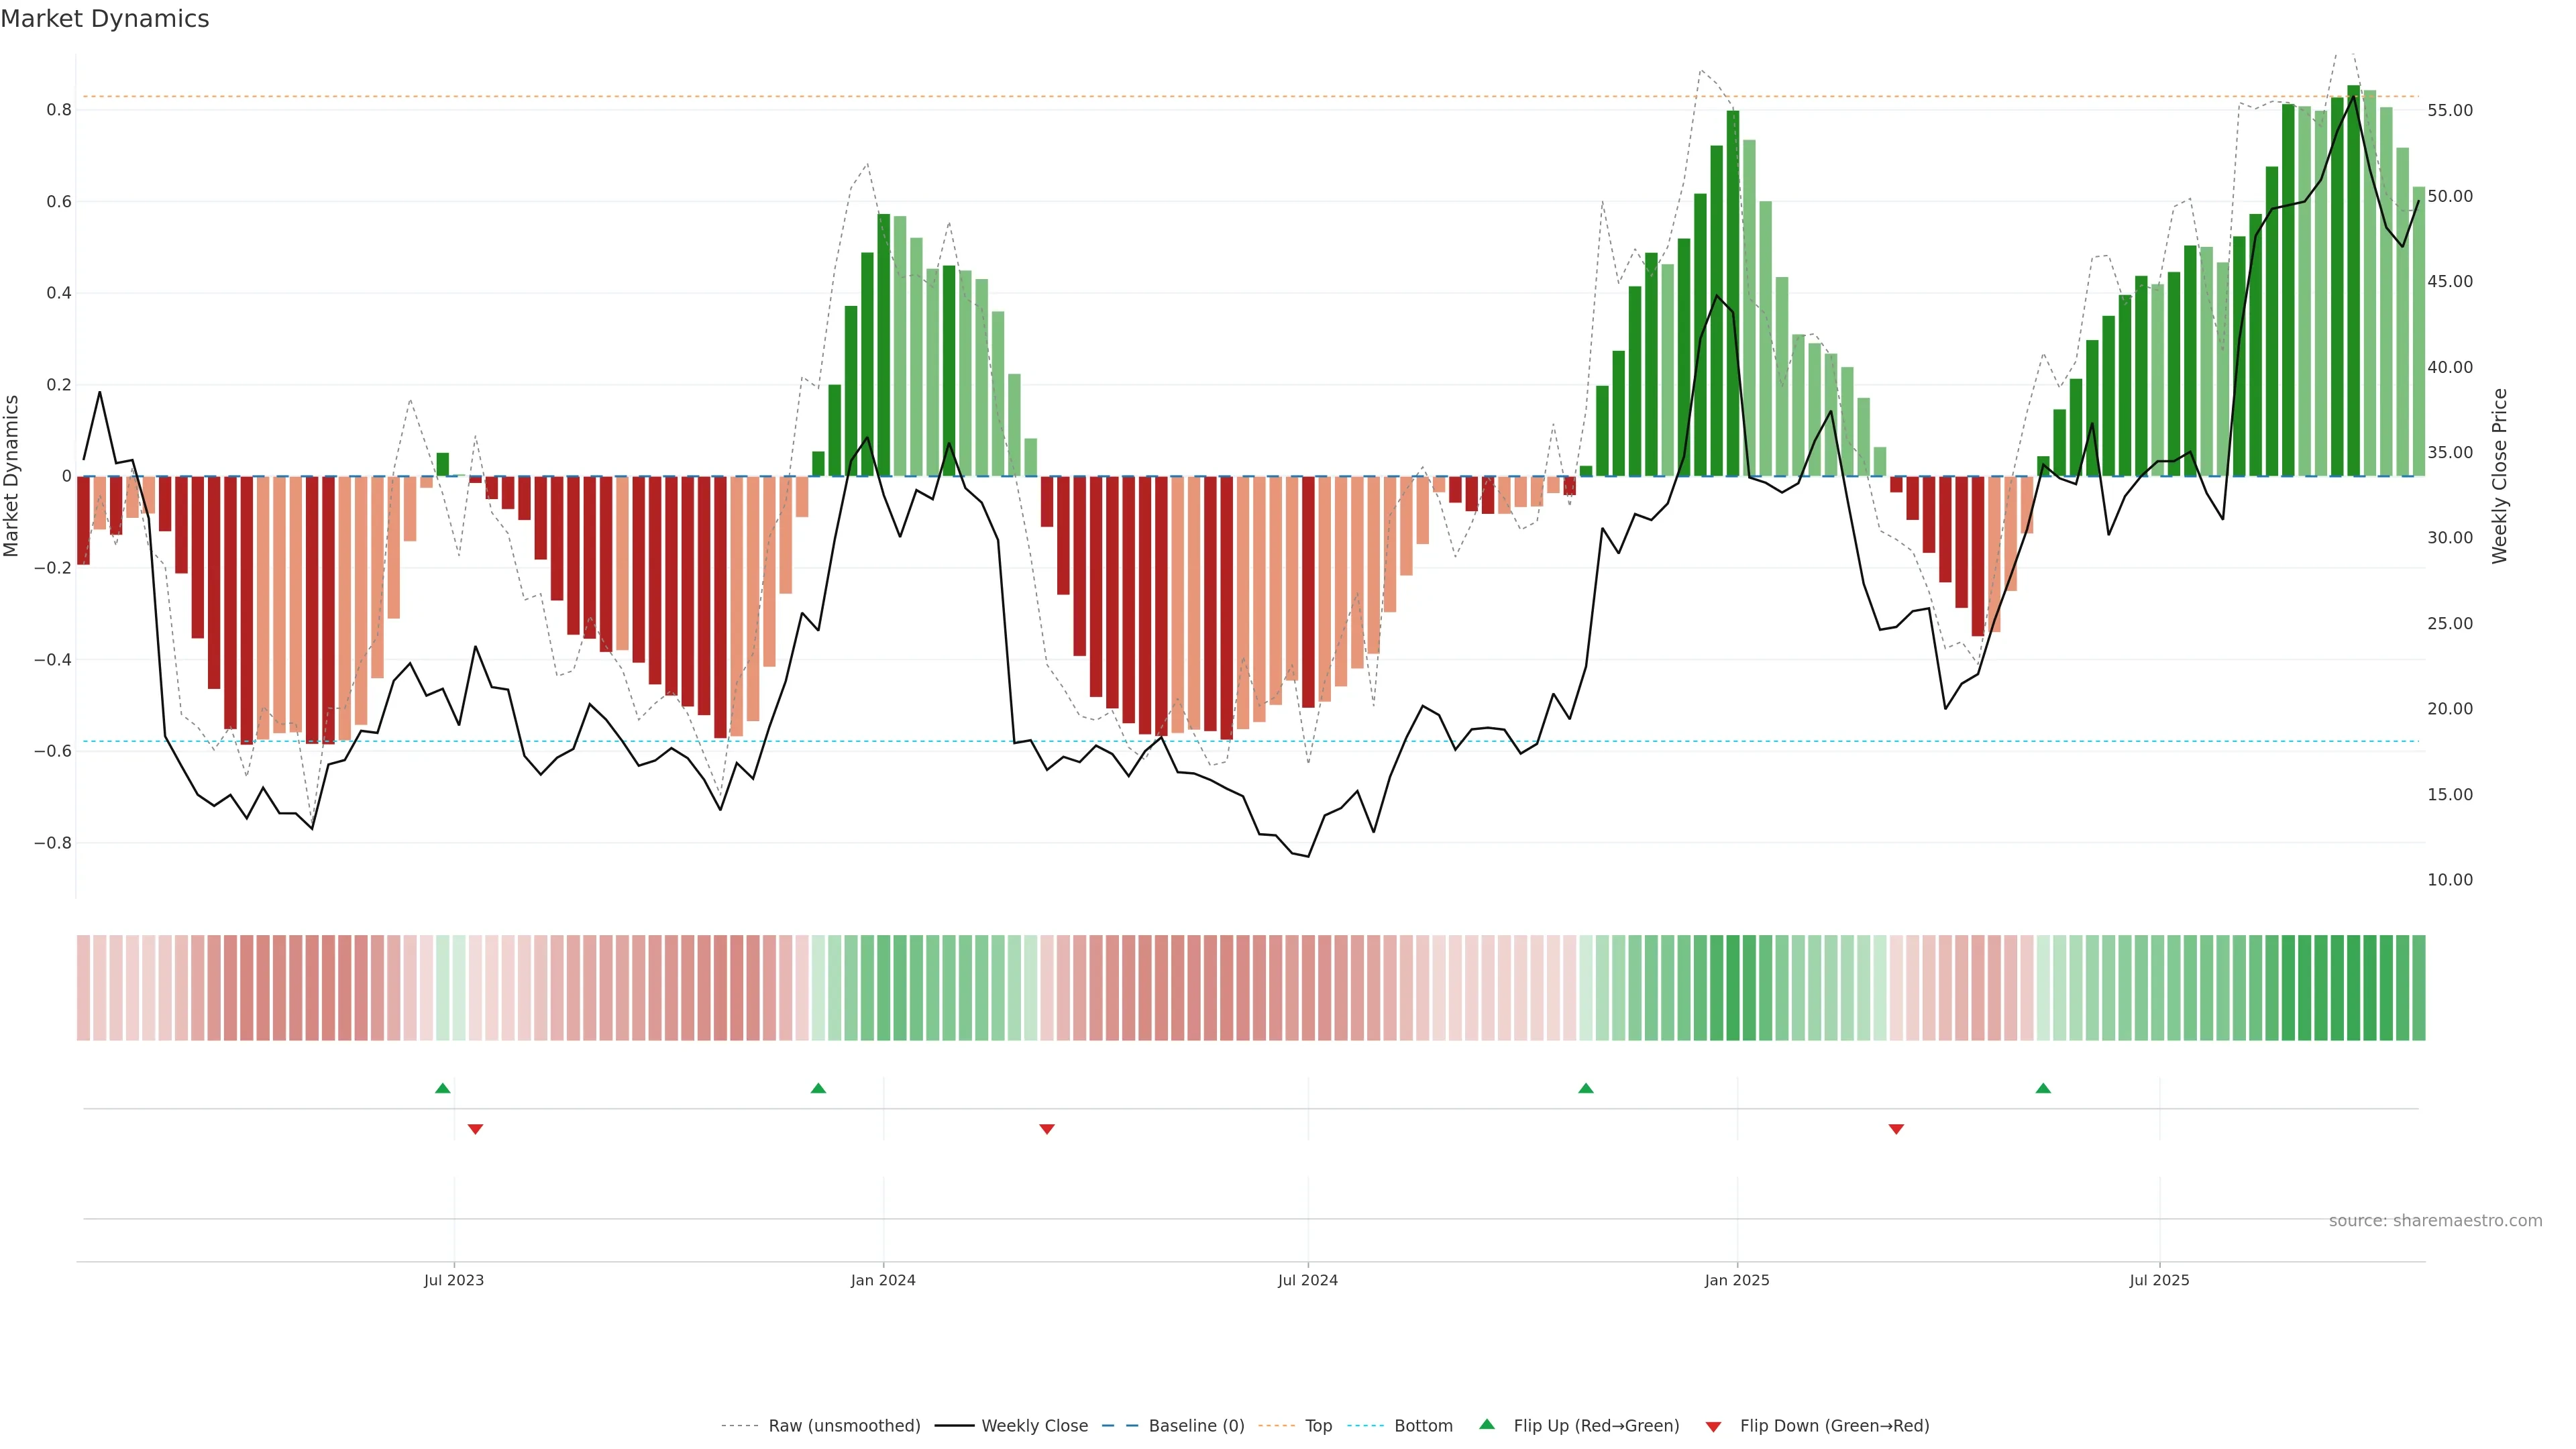Click the Jan 2025 x-axis label
2576x1449 pixels.
(x=1737, y=1280)
